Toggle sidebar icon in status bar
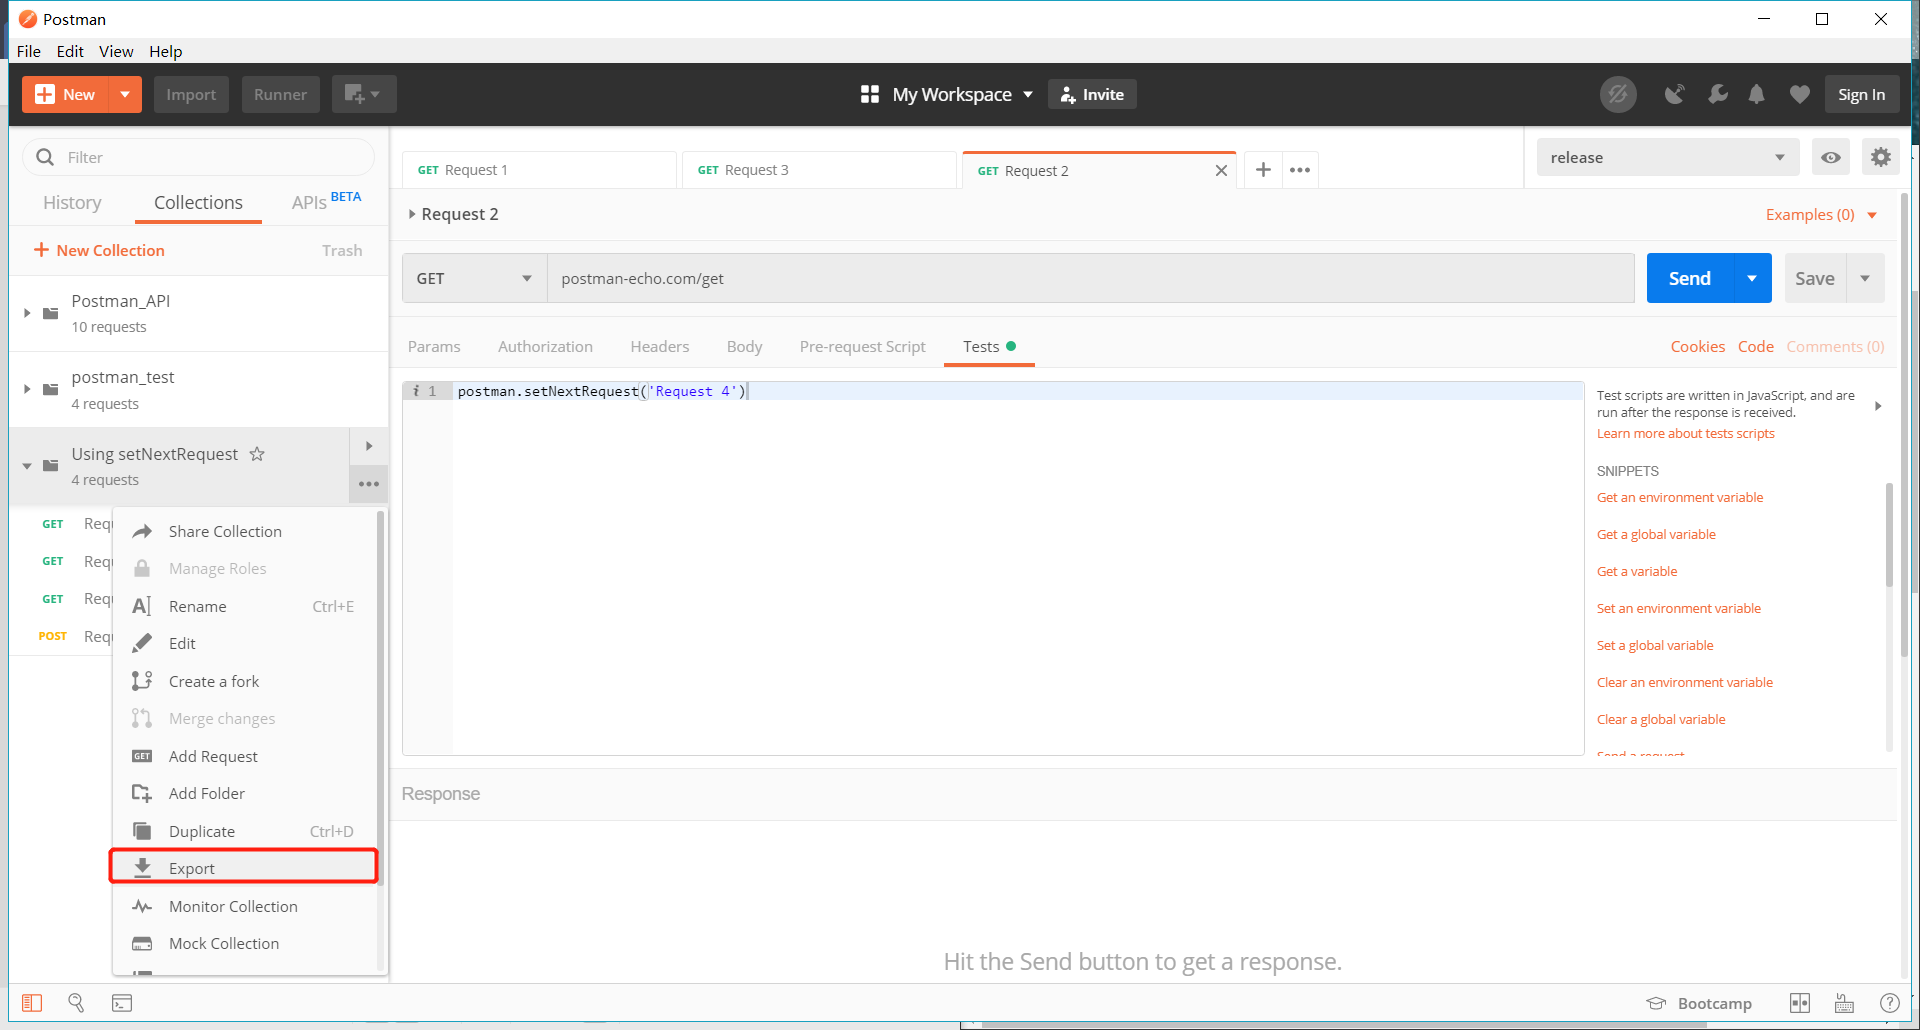Image resolution: width=1920 pixels, height=1030 pixels. click(32, 1003)
